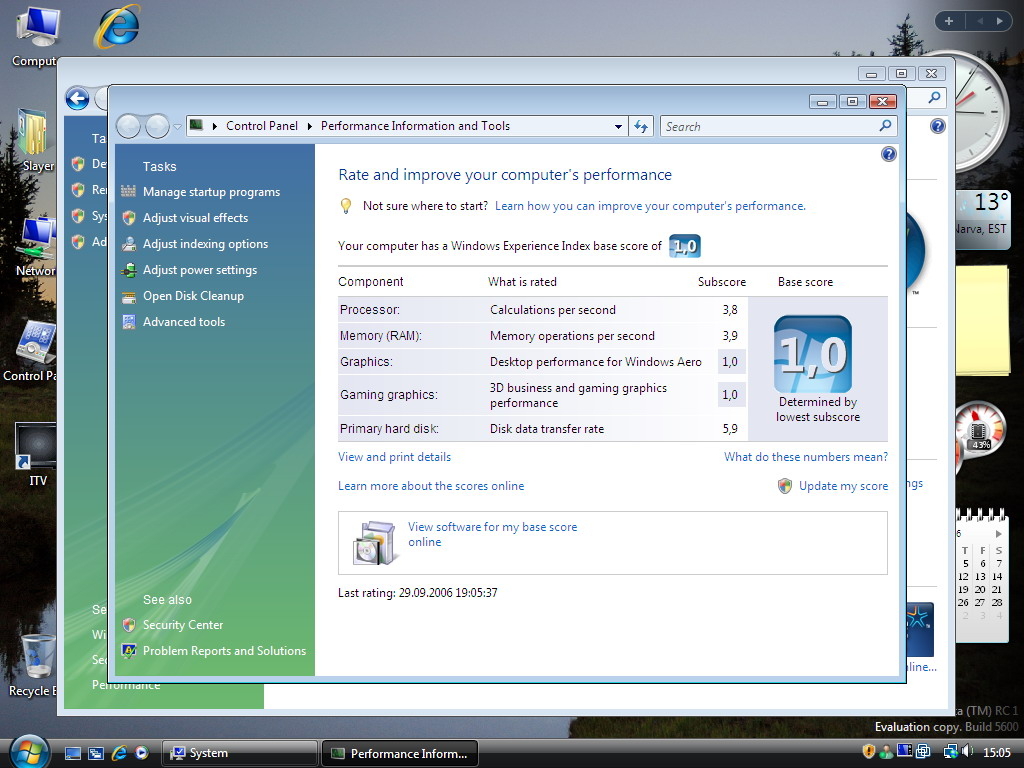1024x768 pixels.
Task: Click the Adjust power settings icon
Action: [128, 270]
